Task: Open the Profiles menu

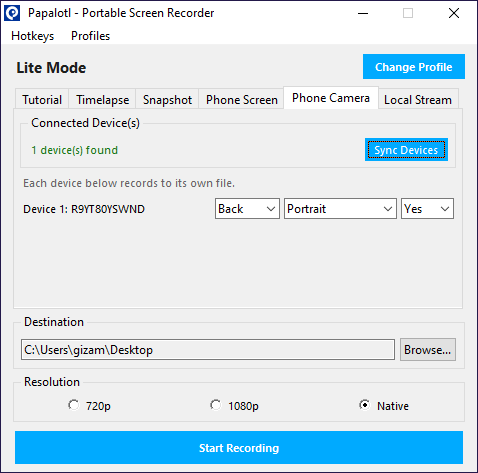Action: point(90,36)
